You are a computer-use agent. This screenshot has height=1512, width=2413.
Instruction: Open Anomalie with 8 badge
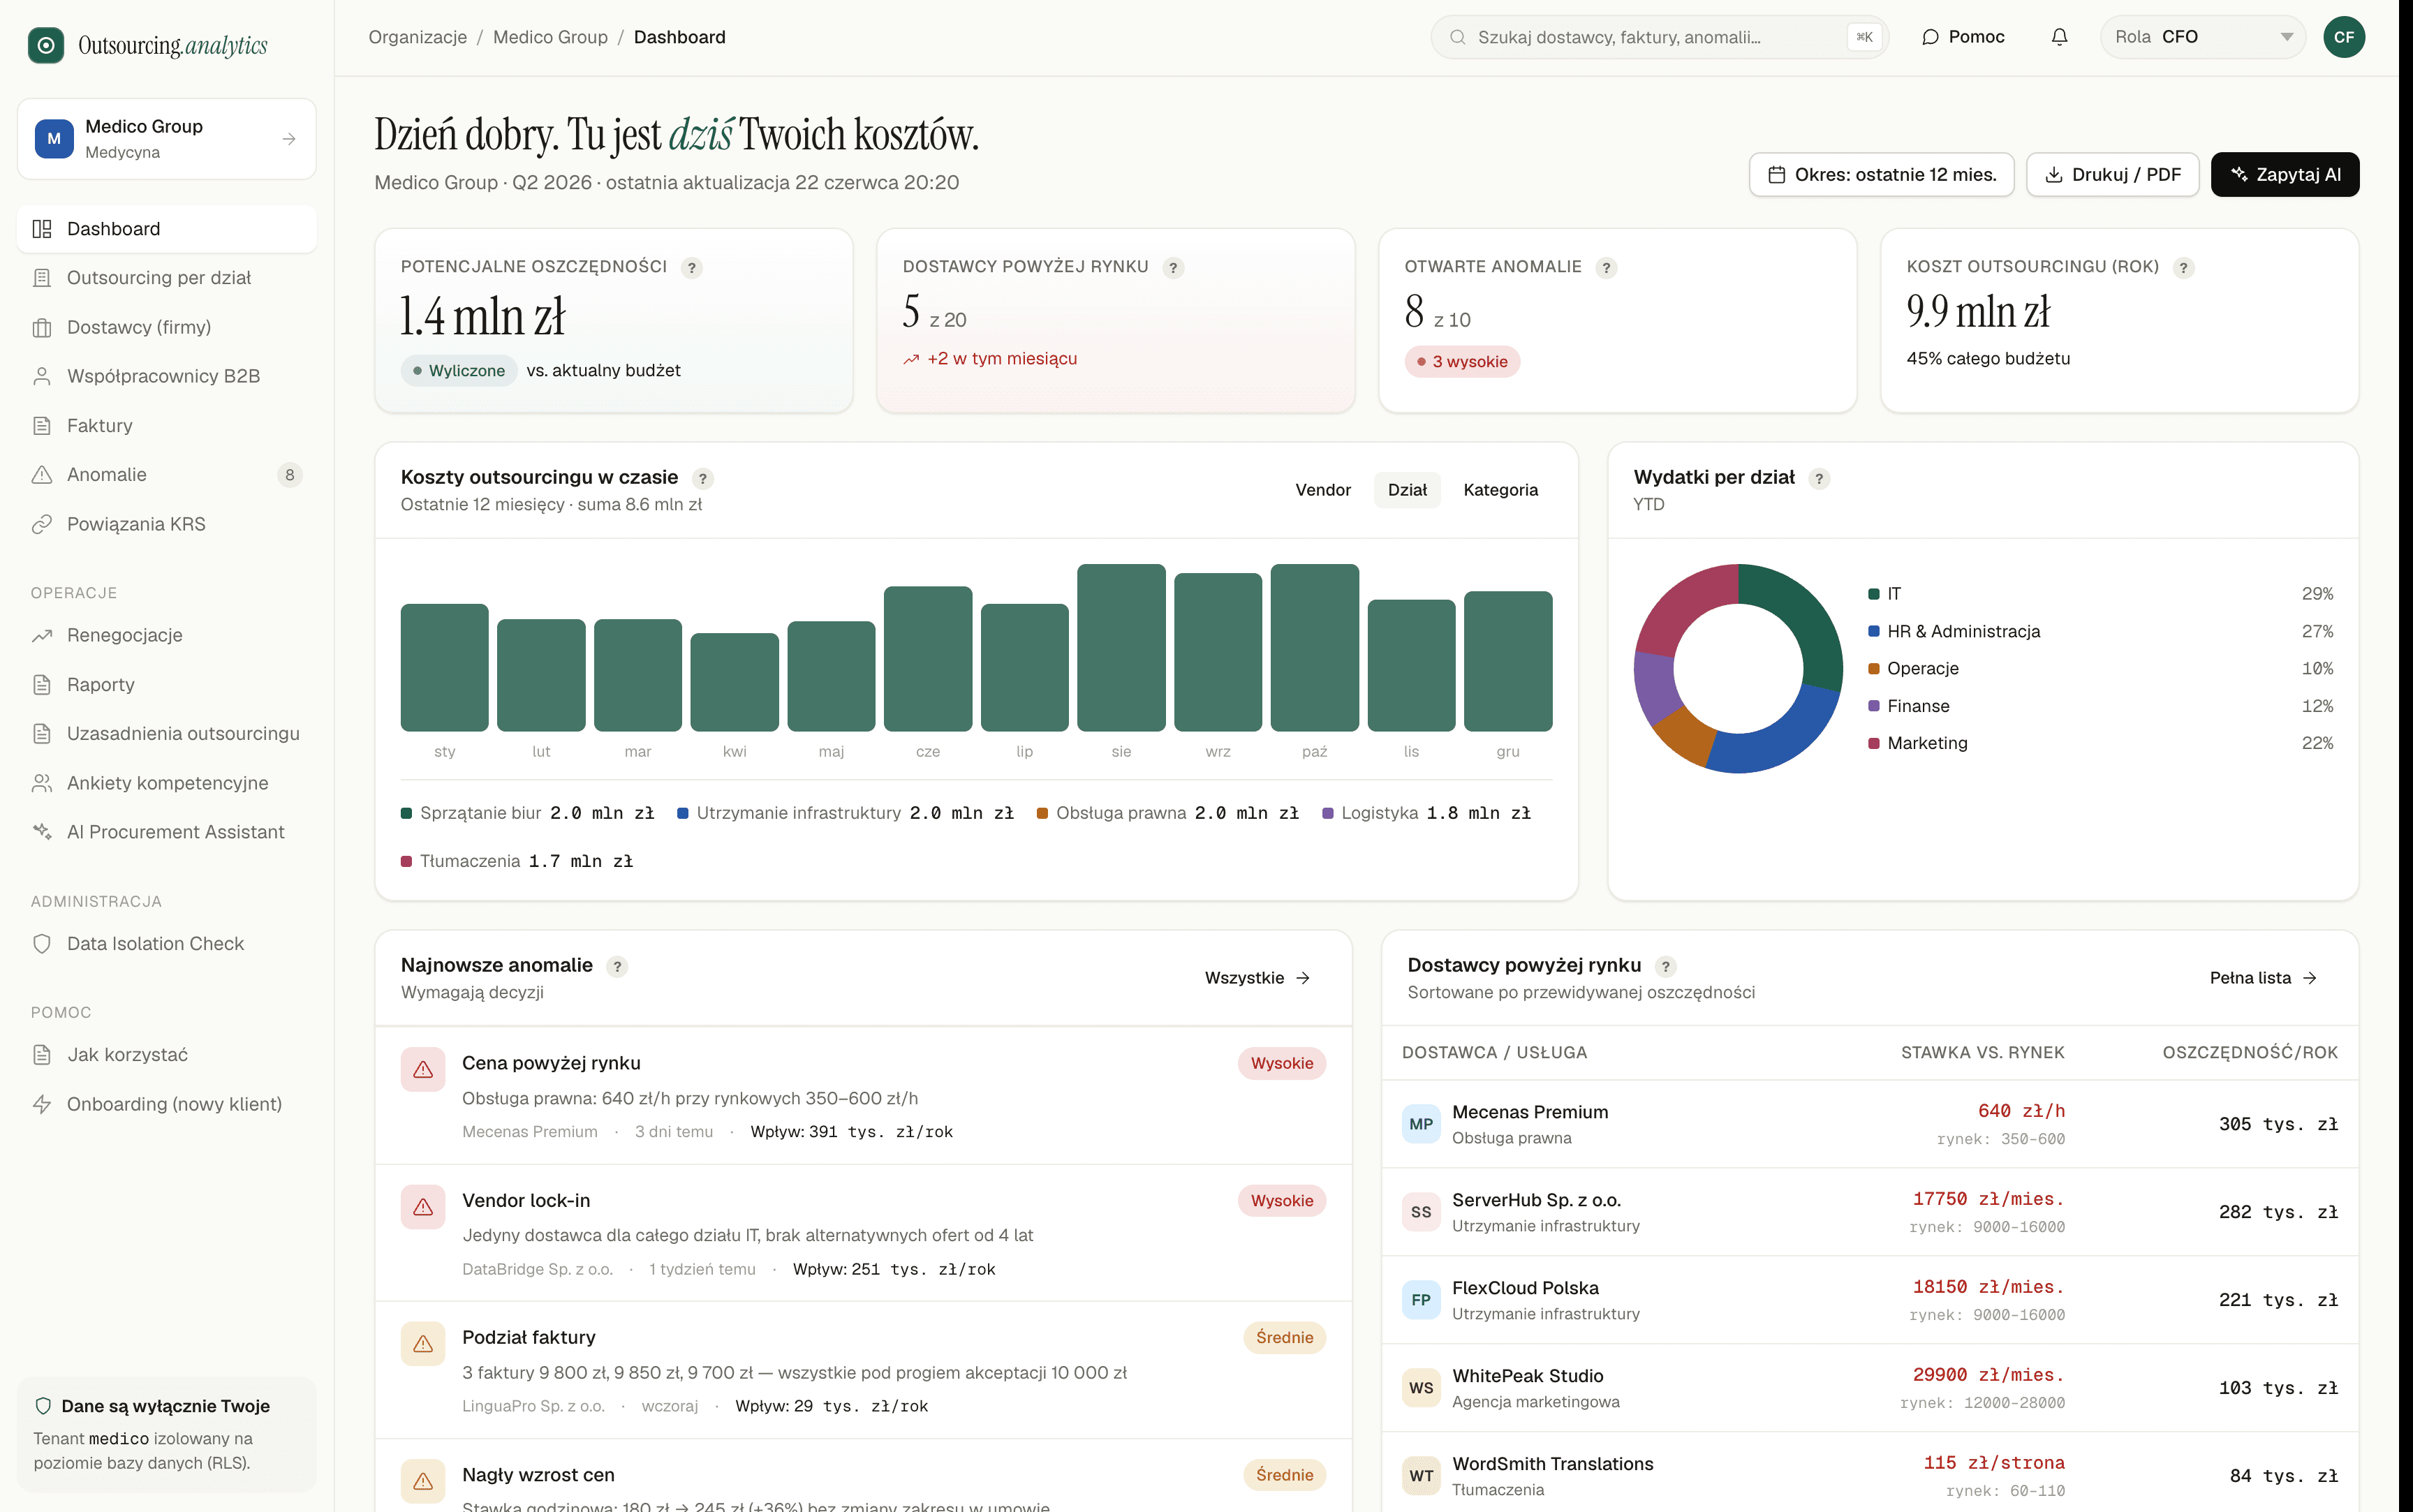[x=167, y=475]
